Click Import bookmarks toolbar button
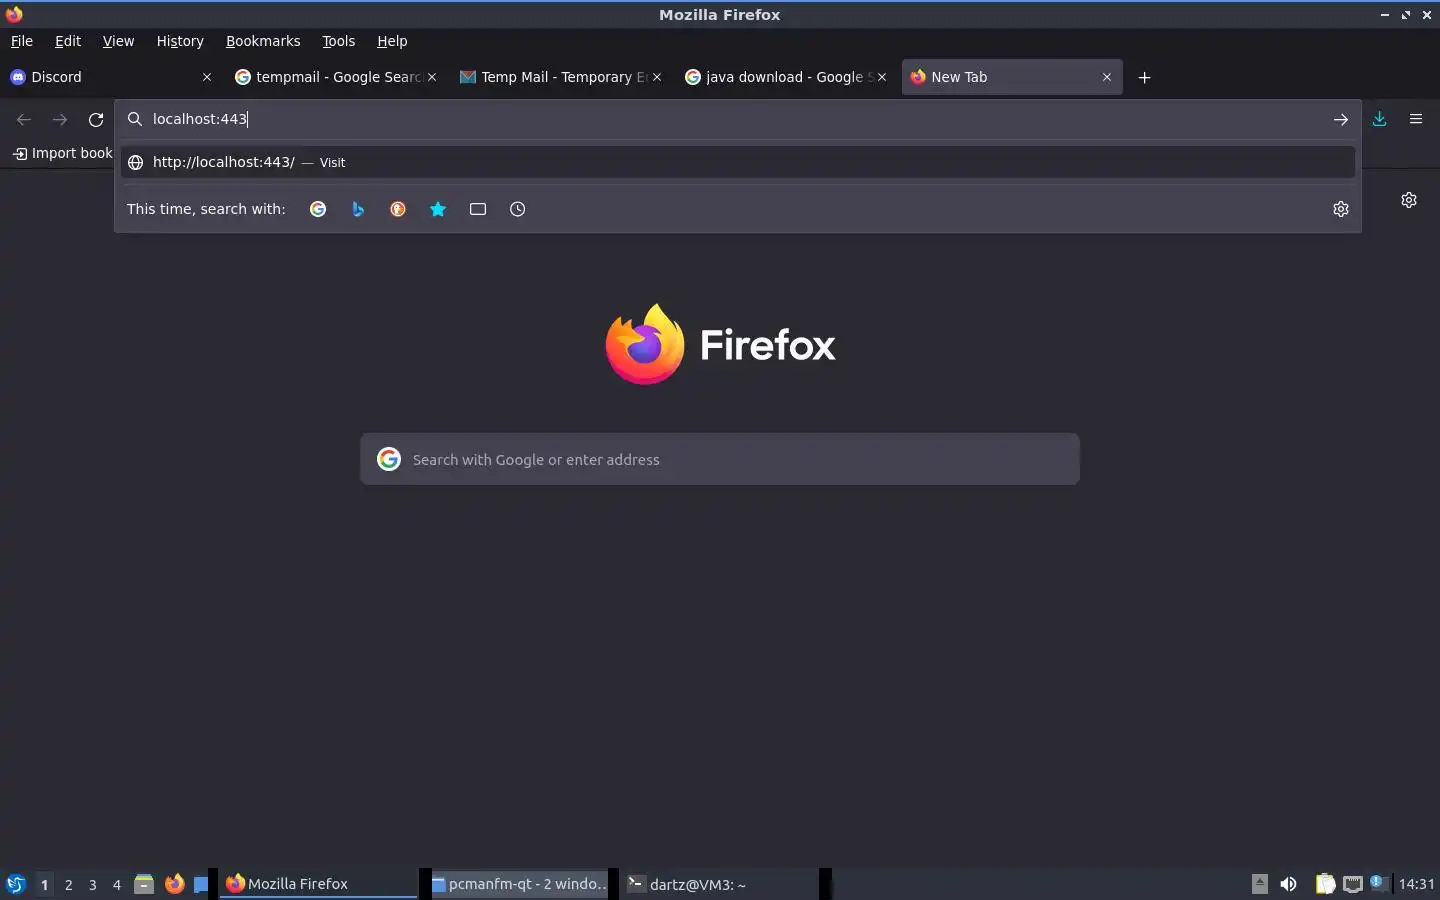 coord(62,153)
